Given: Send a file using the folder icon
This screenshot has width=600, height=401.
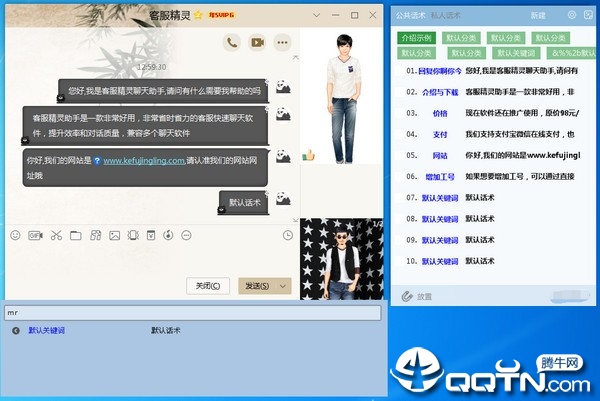Looking at the screenshot, I should coord(76,235).
